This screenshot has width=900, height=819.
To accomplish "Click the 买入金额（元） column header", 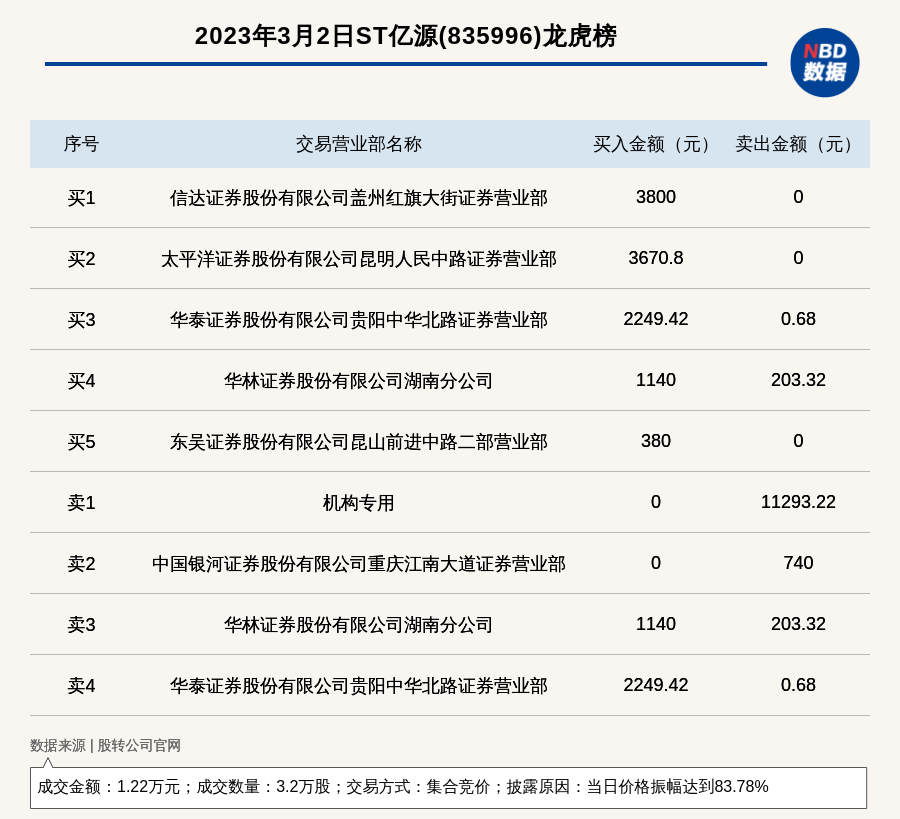I will click(655, 144).
